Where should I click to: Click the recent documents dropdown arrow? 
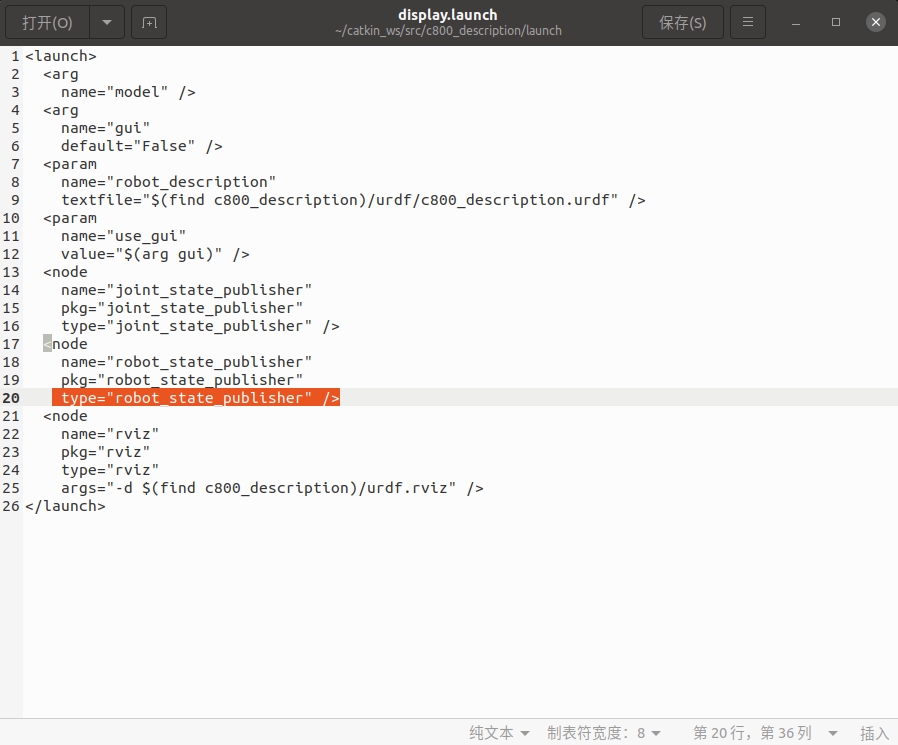click(x=106, y=22)
